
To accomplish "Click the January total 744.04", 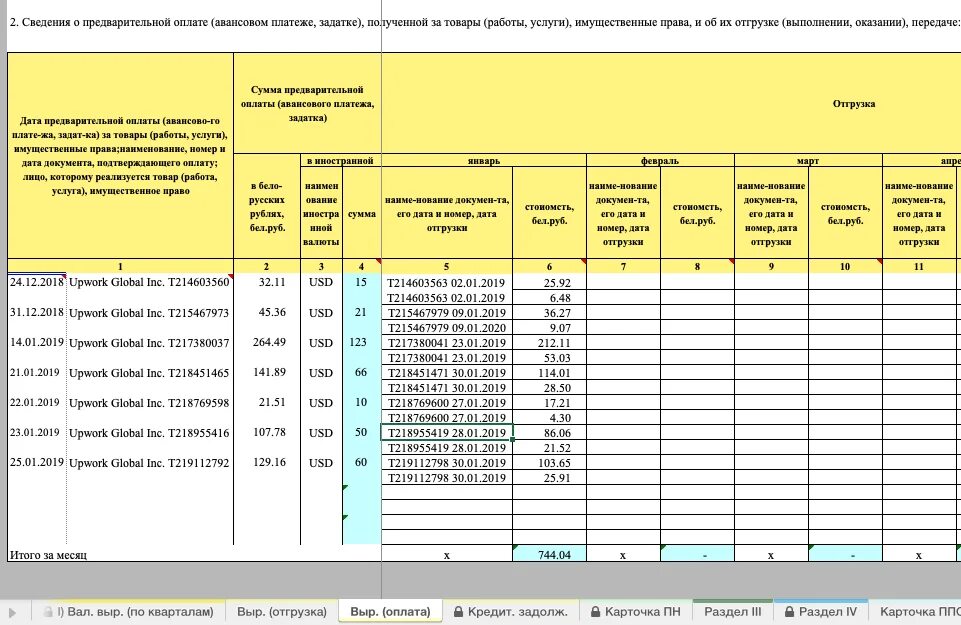I will pyautogui.click(x=549, y=555).
